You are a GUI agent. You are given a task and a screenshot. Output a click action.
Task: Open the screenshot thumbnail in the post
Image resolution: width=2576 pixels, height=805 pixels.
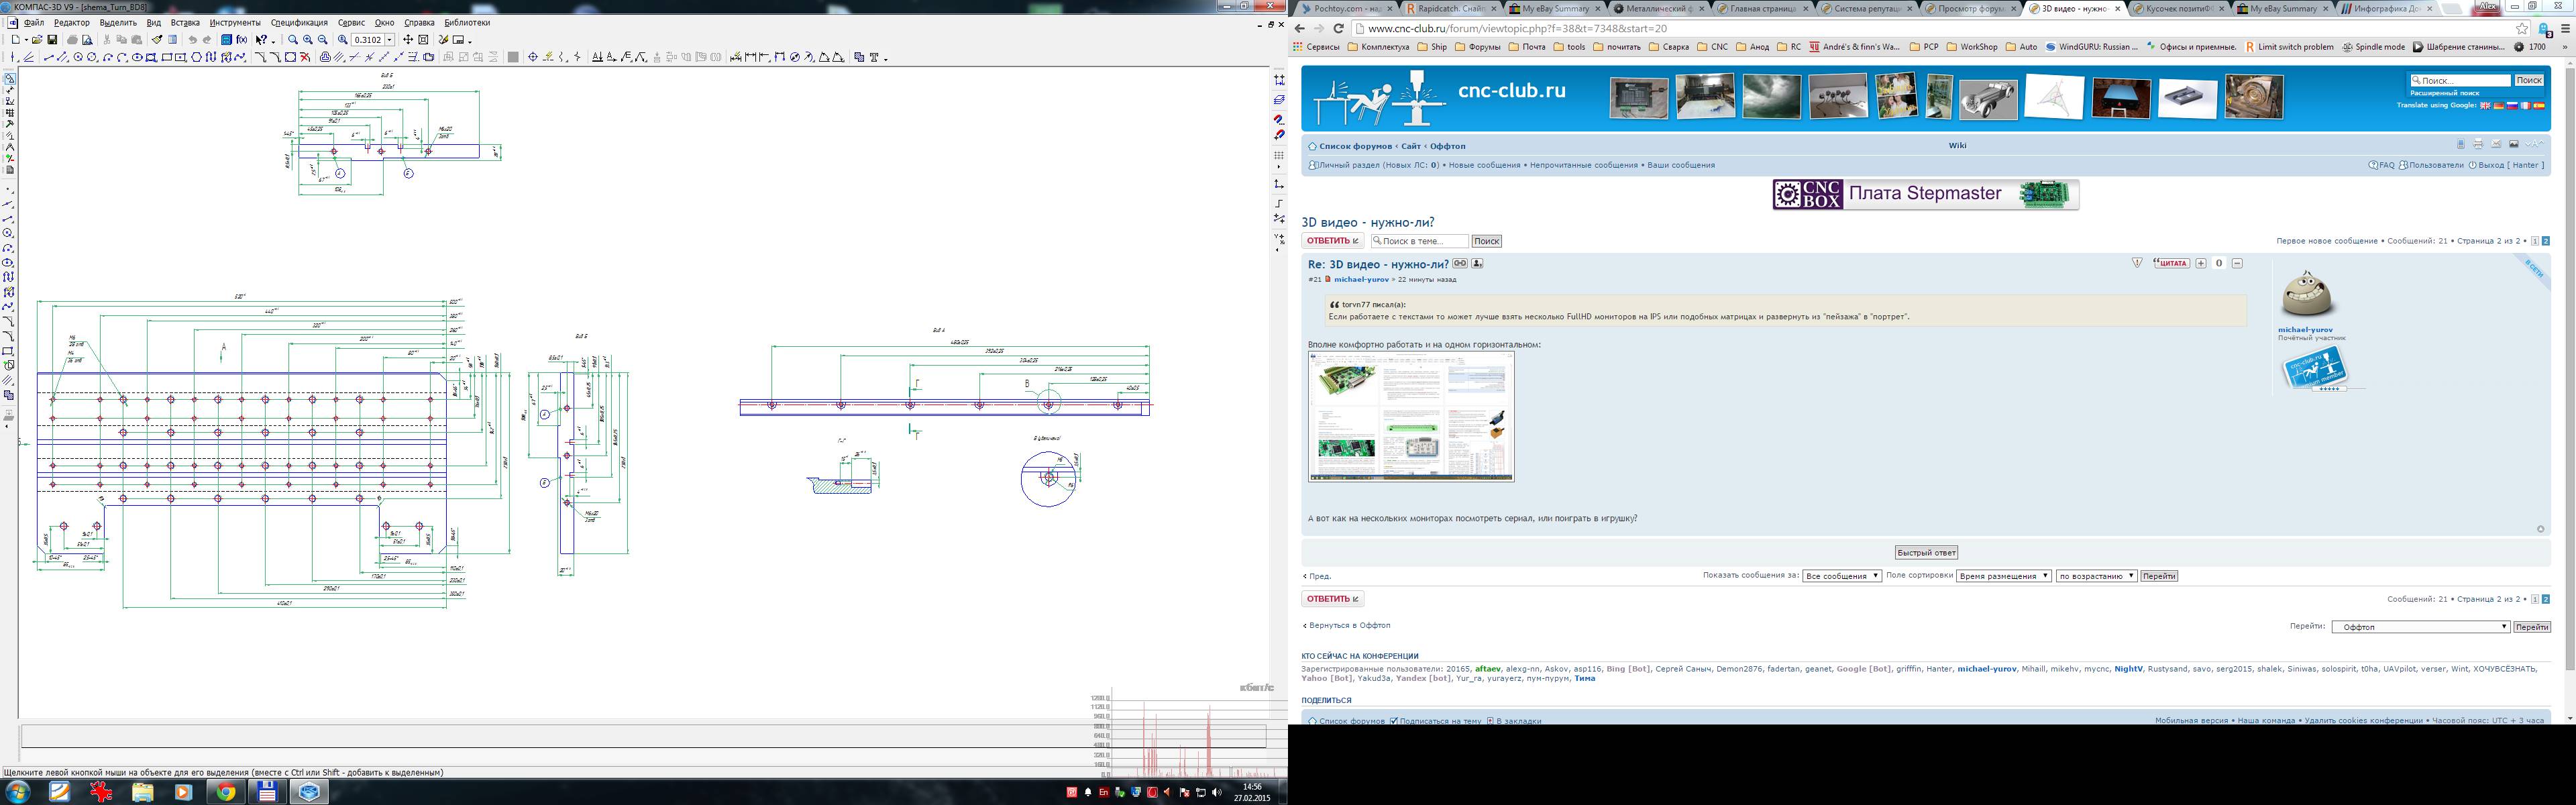click(1410, 416)
